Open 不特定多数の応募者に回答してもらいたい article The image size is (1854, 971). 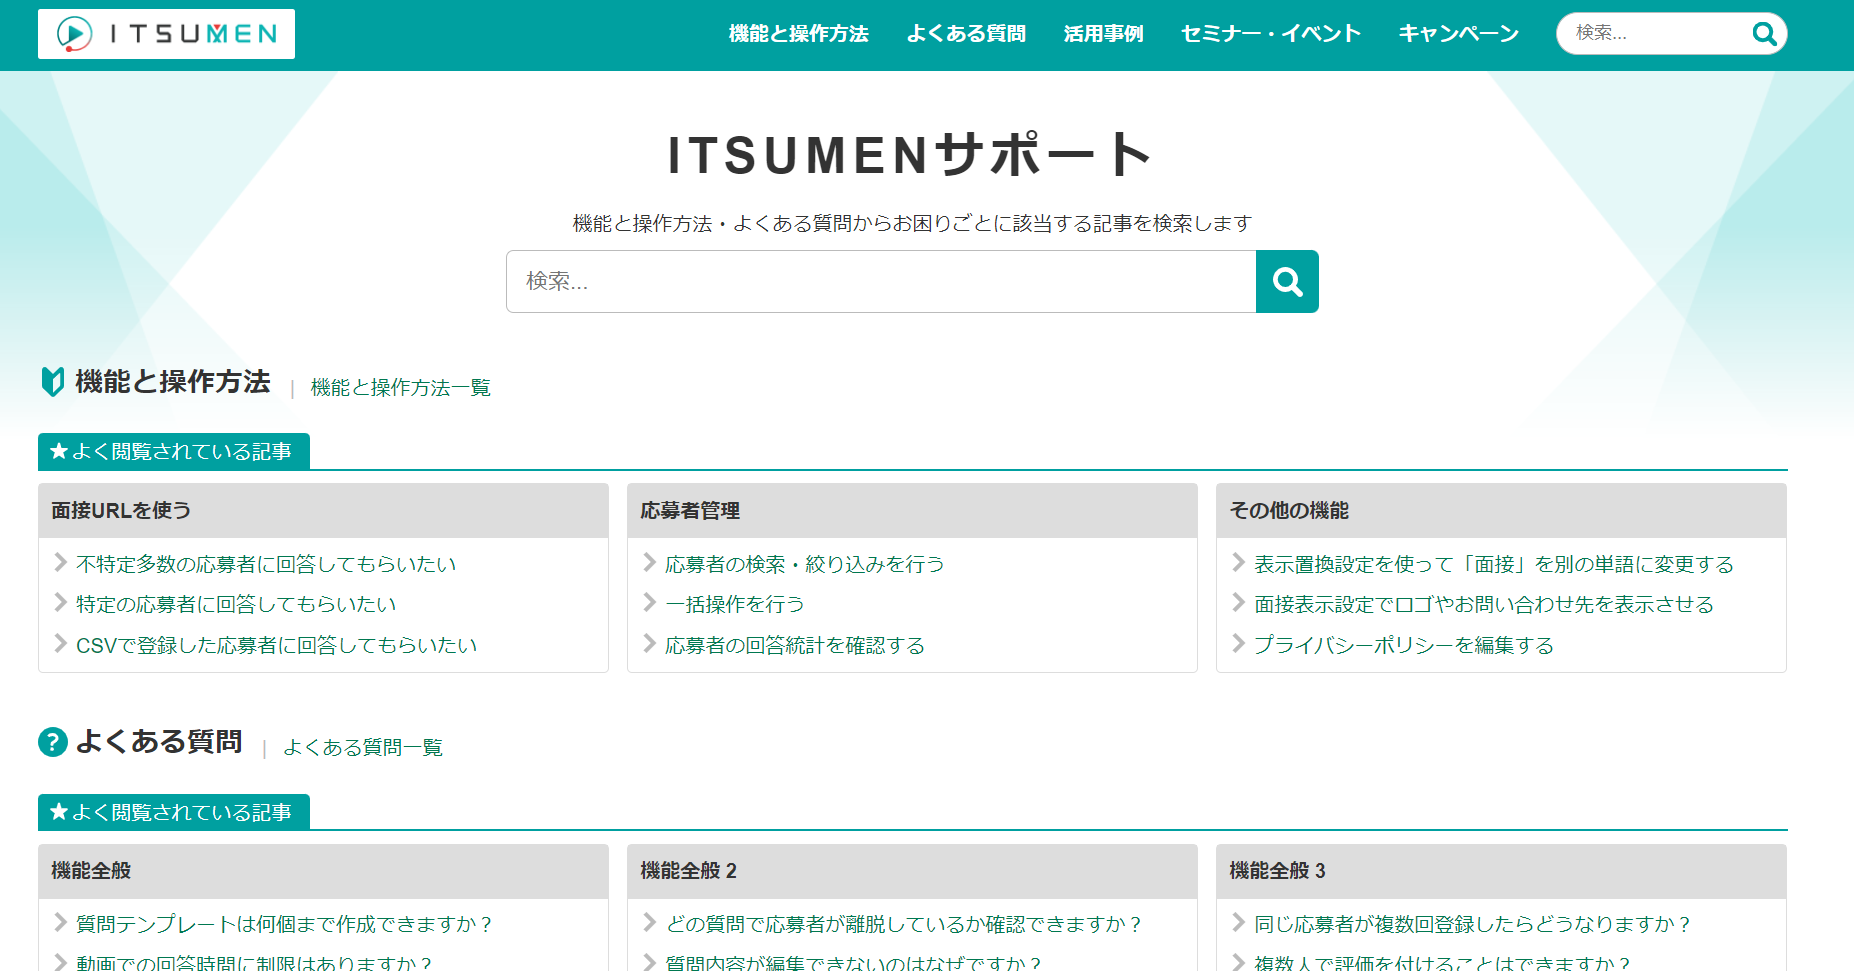(x=266, y=564)
